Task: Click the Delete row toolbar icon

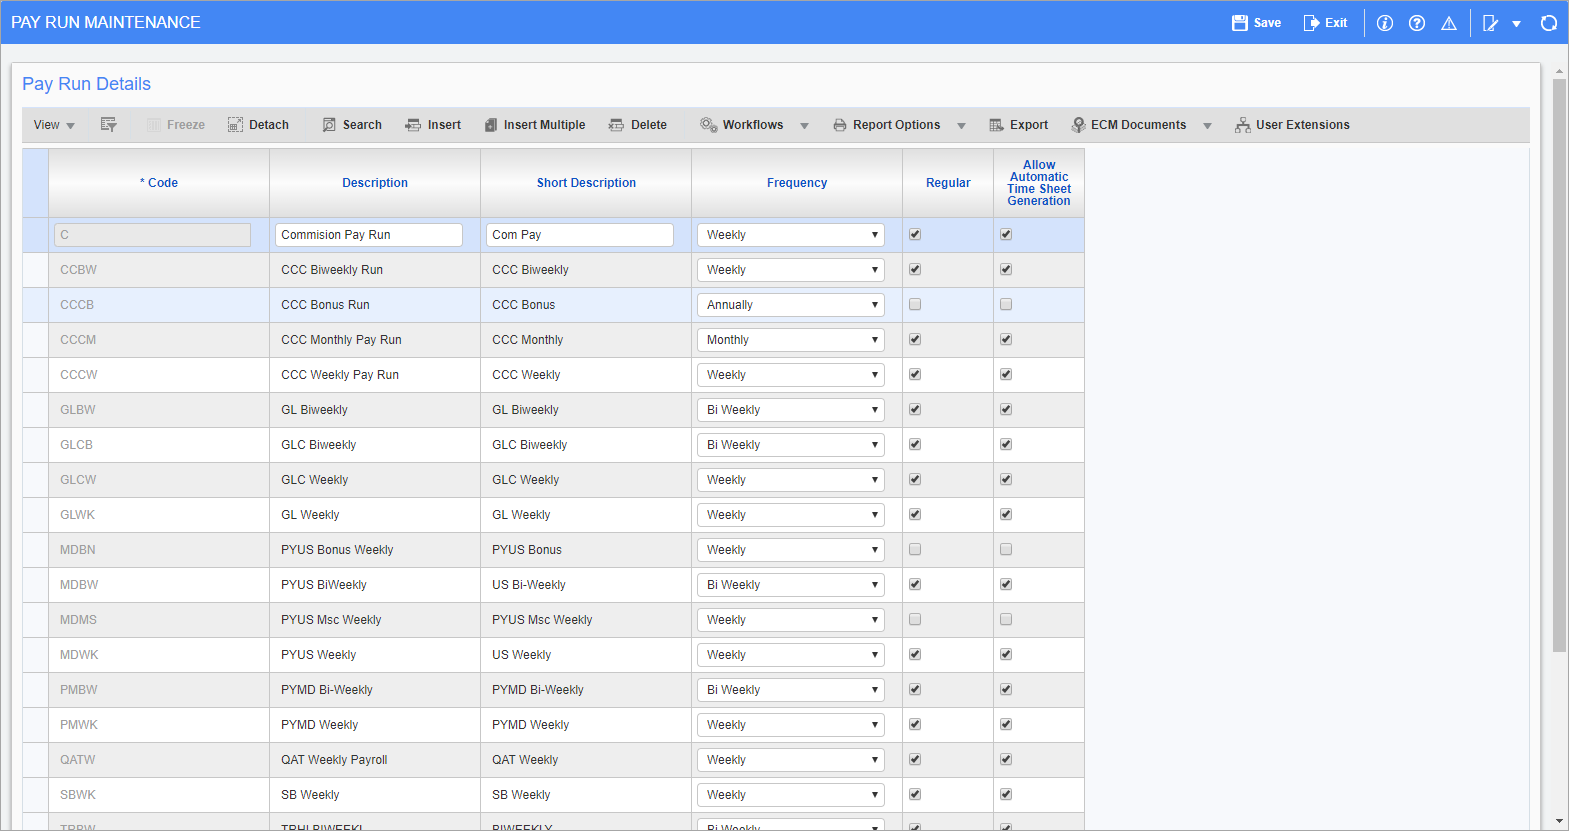Action: (616, 125)
